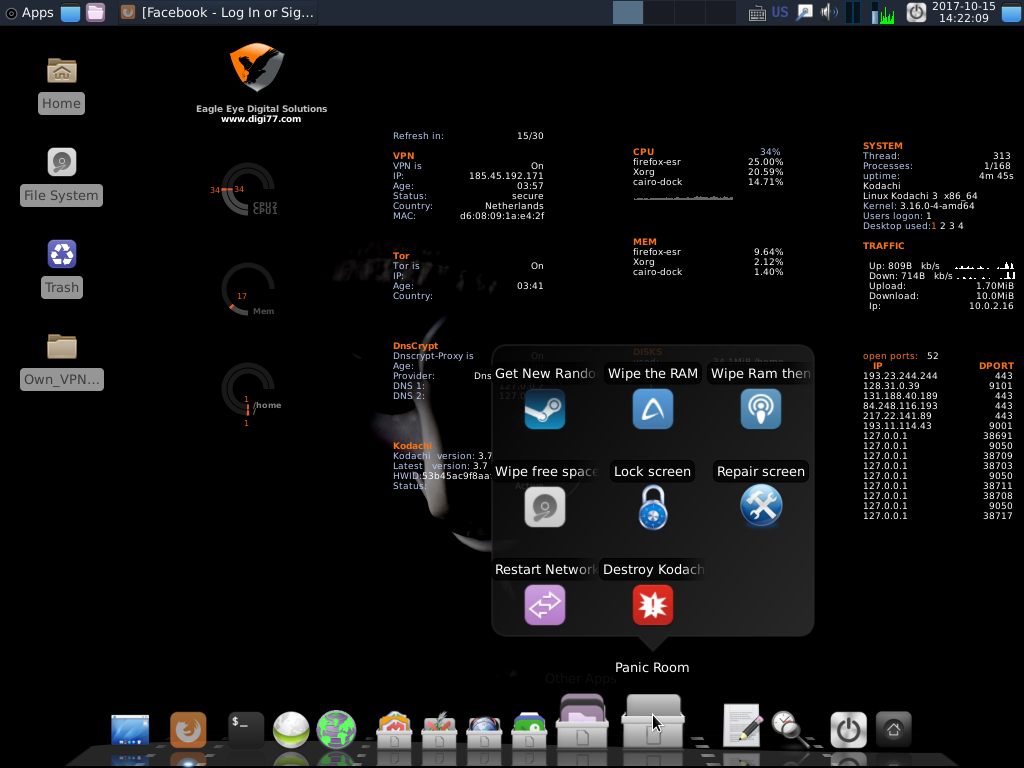Open the Home desktop folder

61,71
